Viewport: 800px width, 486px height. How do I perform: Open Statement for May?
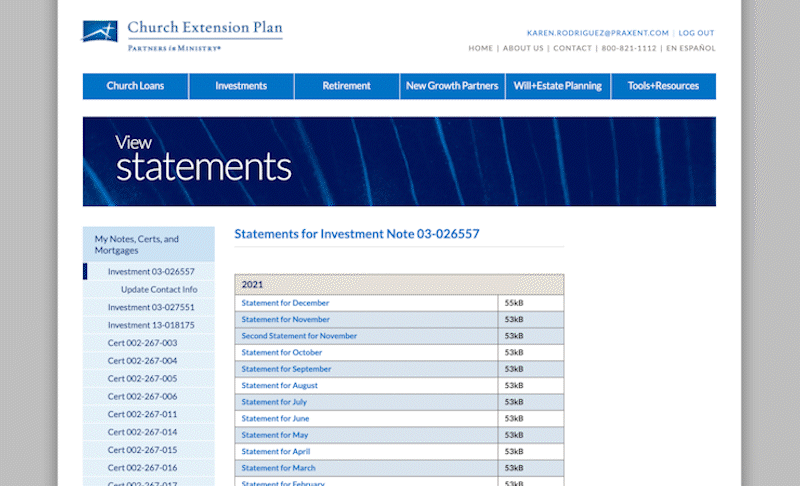[x=274, y=435]
